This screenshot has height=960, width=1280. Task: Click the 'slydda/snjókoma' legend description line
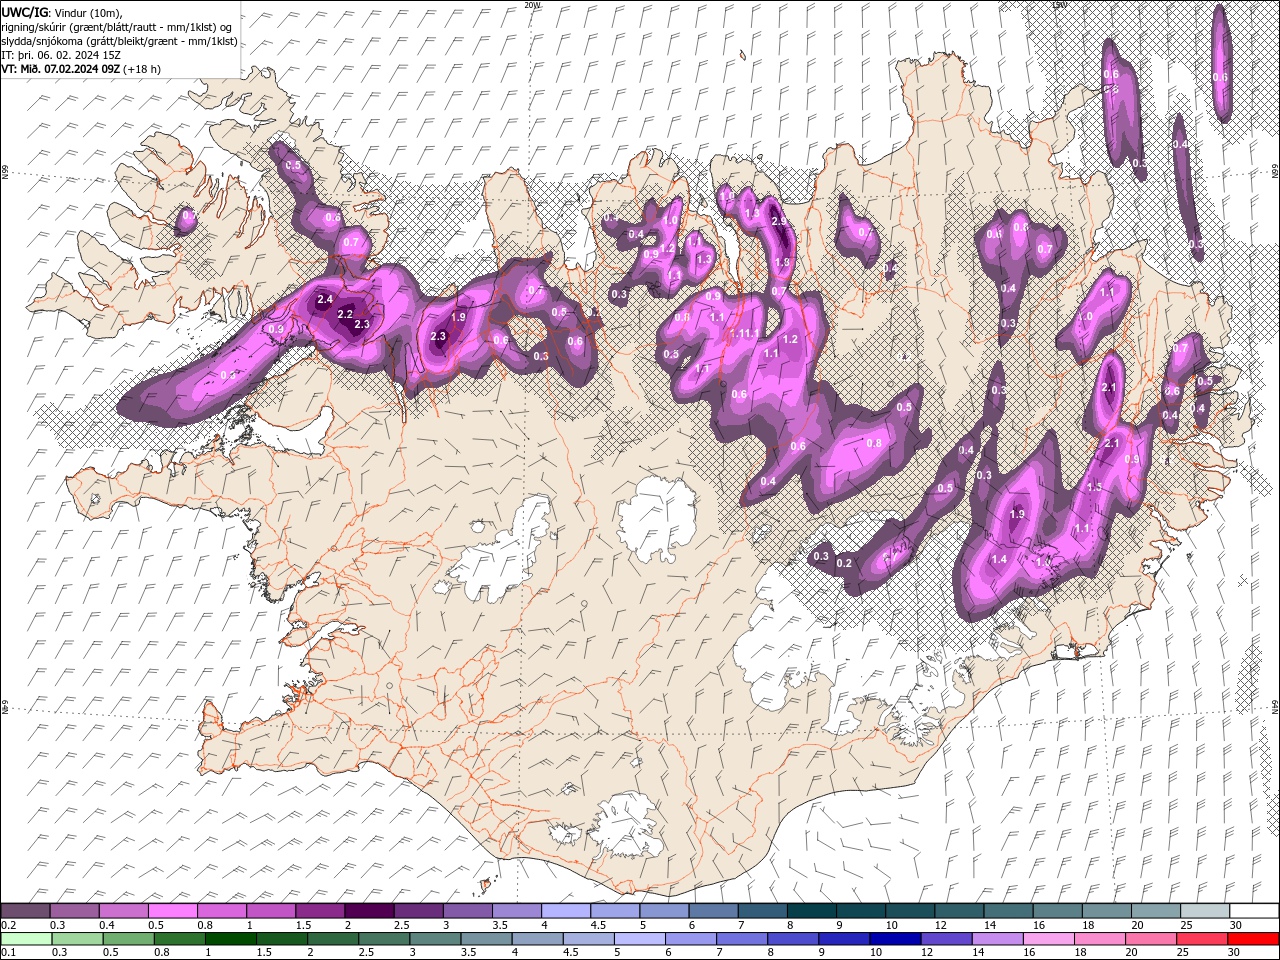(x=119, y=41)
